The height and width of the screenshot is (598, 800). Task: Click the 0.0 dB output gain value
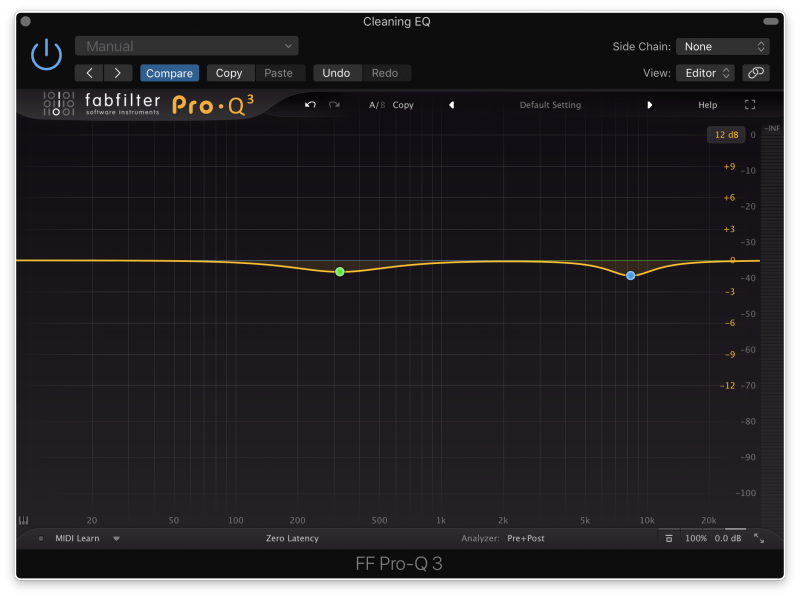point(728,538)
